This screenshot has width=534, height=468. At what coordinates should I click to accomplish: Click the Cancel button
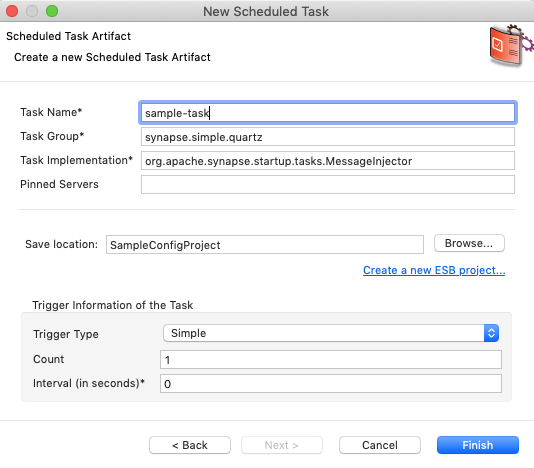(380, 445)
